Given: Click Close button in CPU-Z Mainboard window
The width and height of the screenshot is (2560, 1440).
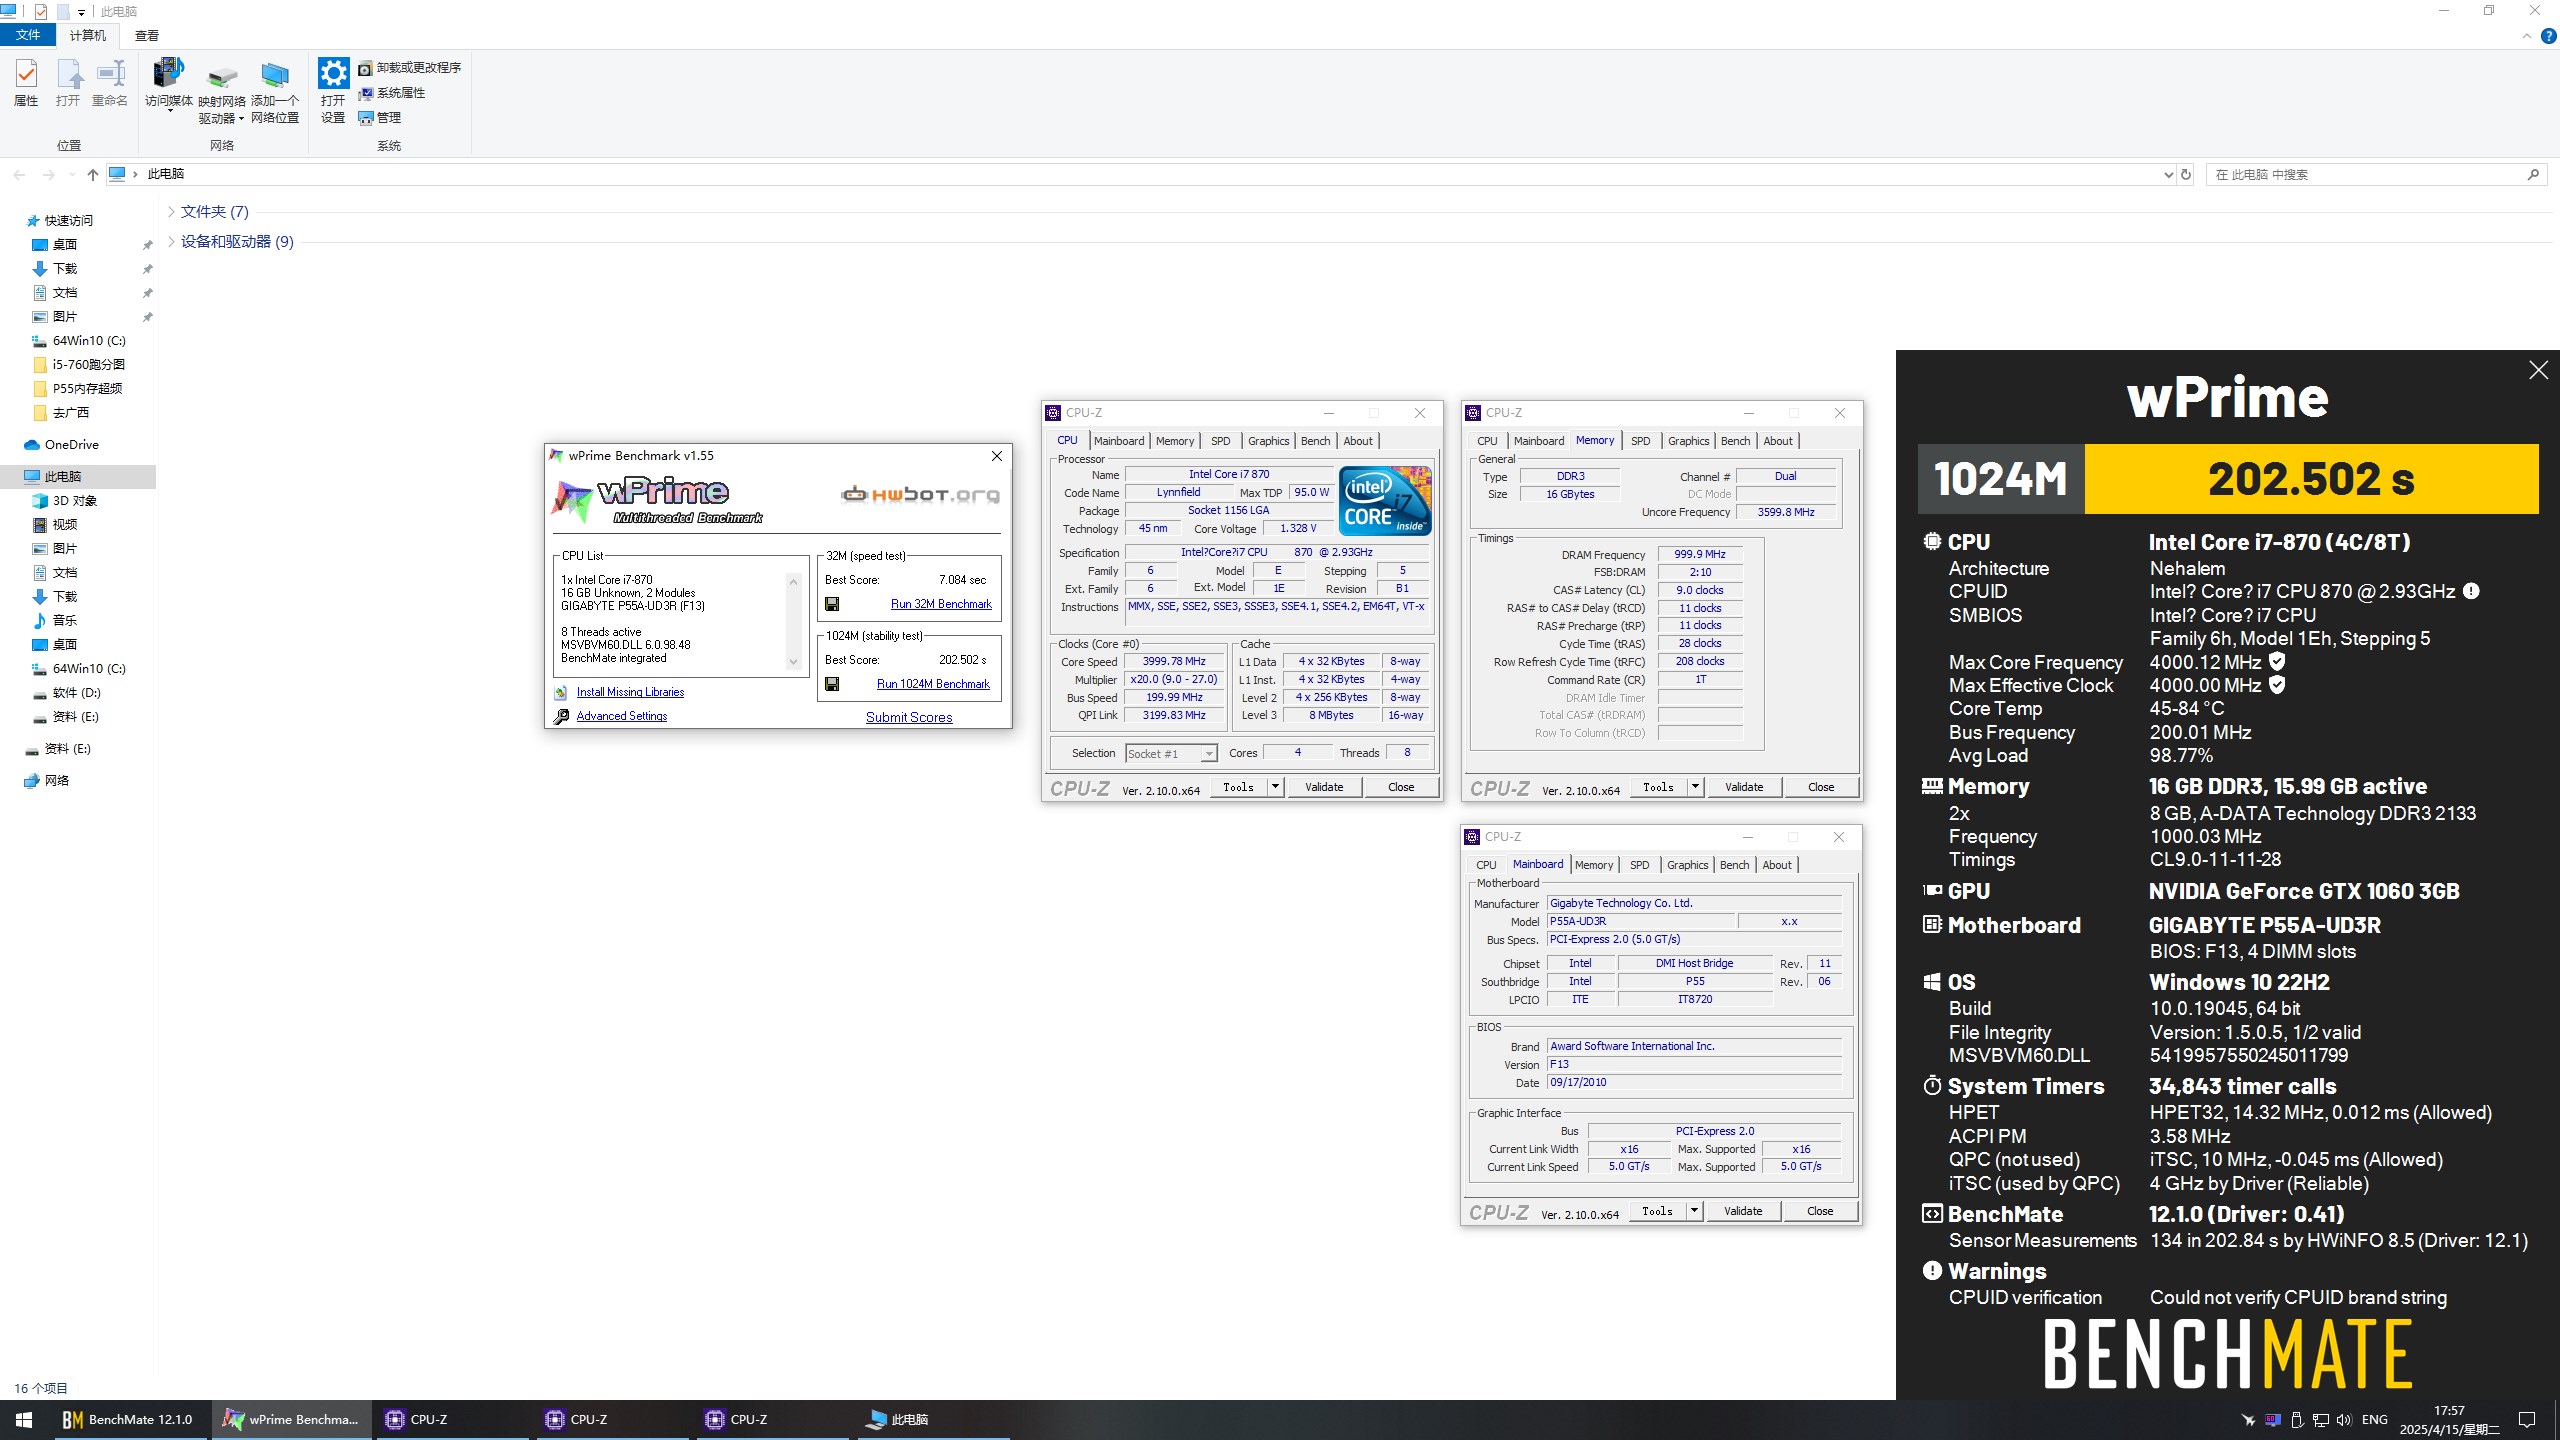Looking at the screenshot, I should pyautogui.click(x=1820, y=1211).
